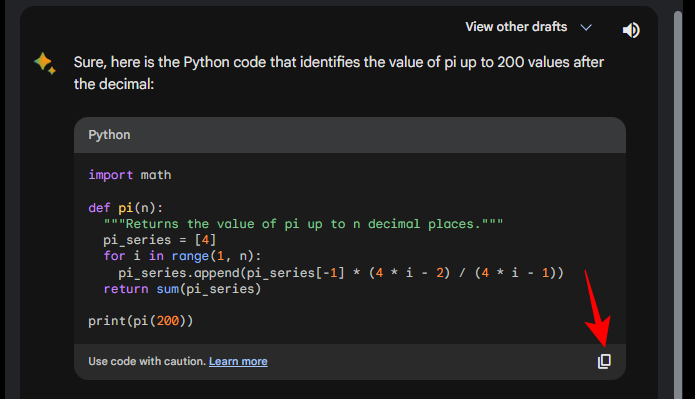The width and height of the screenshot is (695, 399).
Task: Place cursor on 'def pi(n):' line
Action: pyautogui.click(x=125, y=208)
